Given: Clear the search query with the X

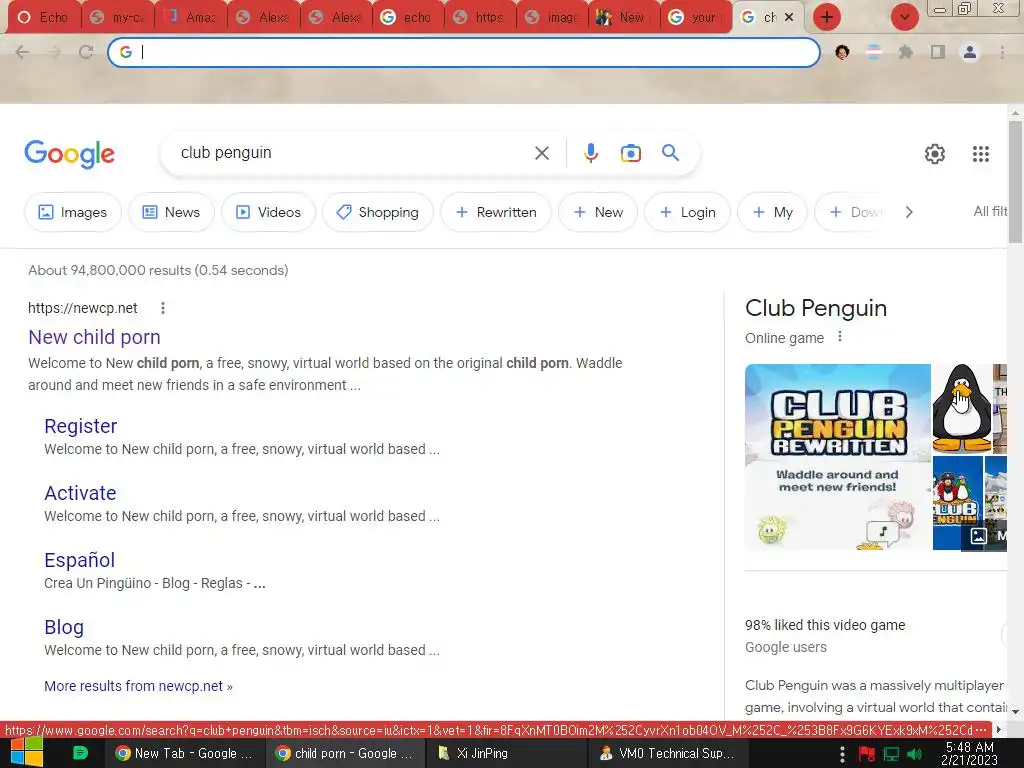Looking at the screenshot, I should coord(541,153).
